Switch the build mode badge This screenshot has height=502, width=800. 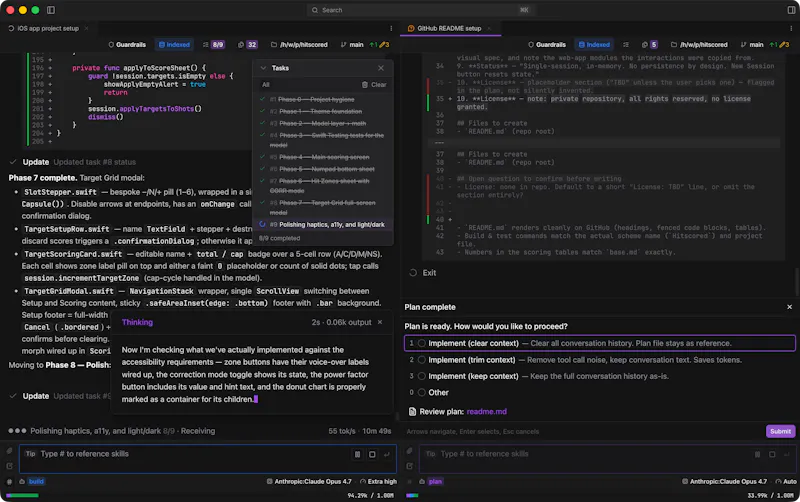(x=36, y=482)
